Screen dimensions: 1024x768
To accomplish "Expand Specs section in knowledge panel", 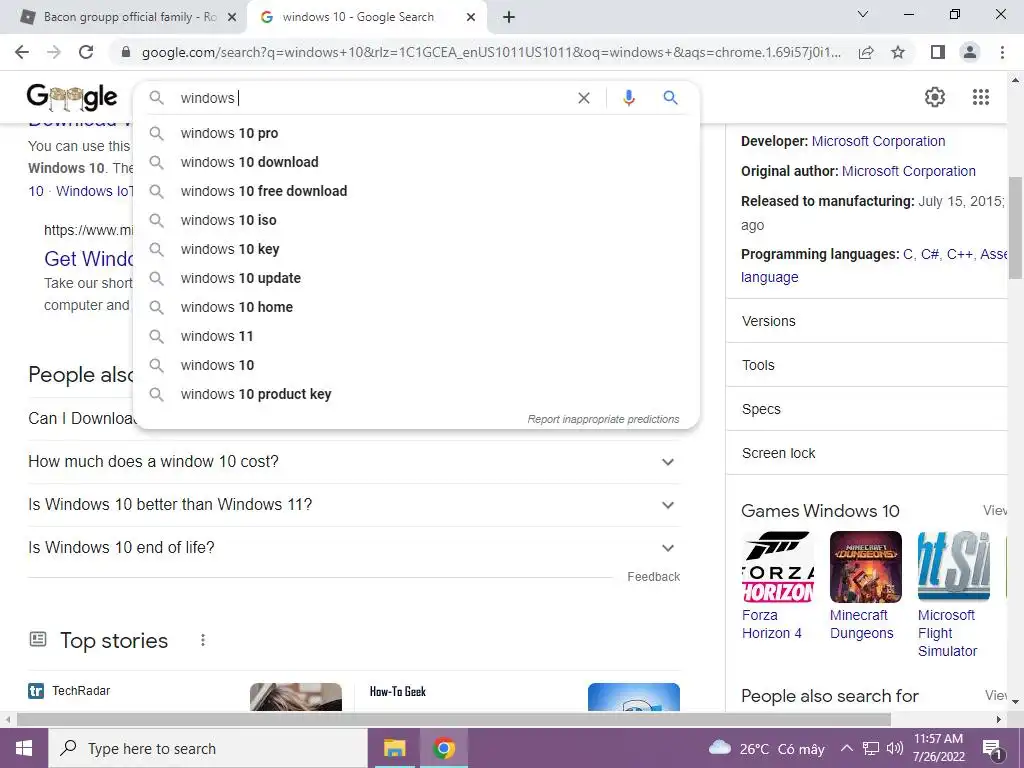I will [867, 409].
